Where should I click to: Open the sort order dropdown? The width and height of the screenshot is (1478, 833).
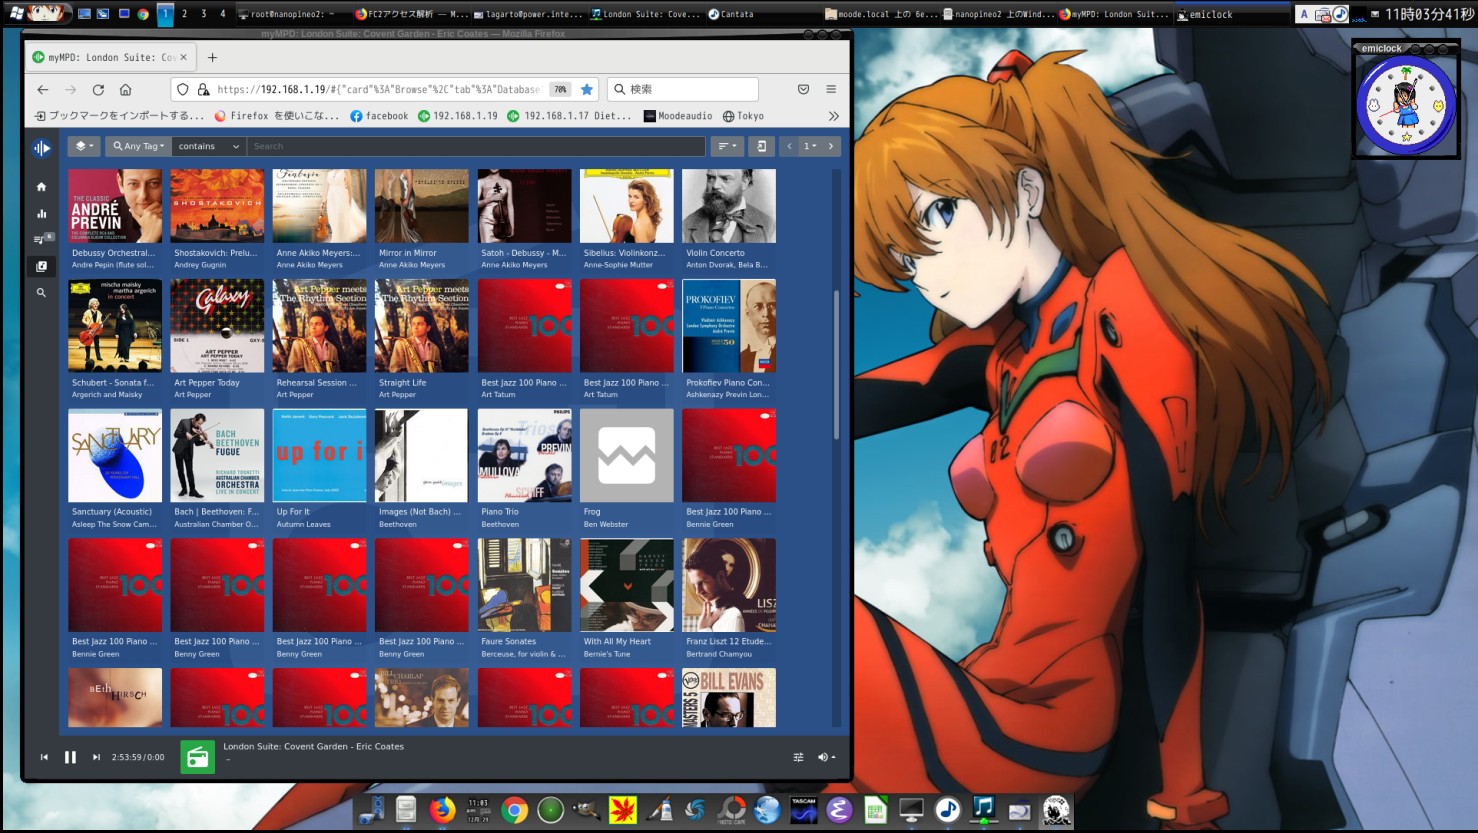[727, 146]
